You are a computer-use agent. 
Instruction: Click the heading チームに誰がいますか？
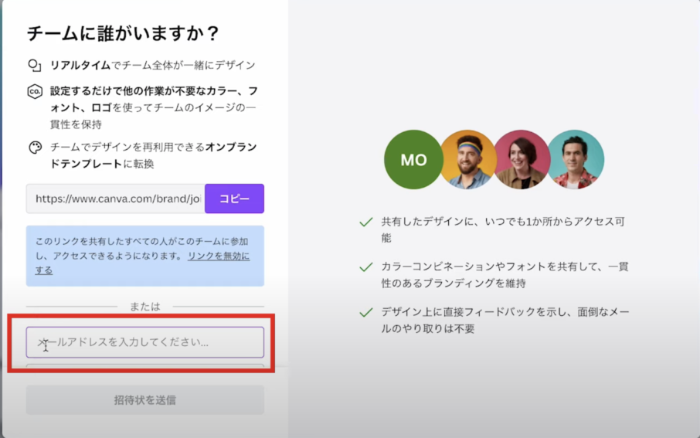[123, 33]
